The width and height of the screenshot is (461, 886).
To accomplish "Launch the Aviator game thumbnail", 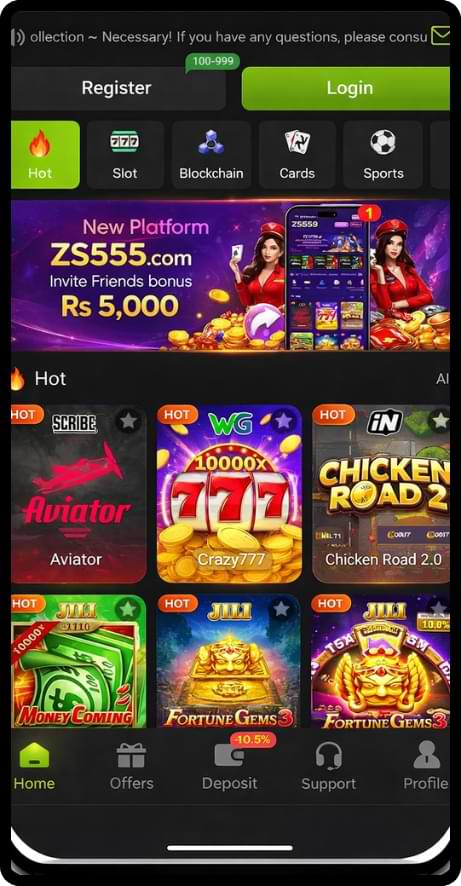I will 79,494.
